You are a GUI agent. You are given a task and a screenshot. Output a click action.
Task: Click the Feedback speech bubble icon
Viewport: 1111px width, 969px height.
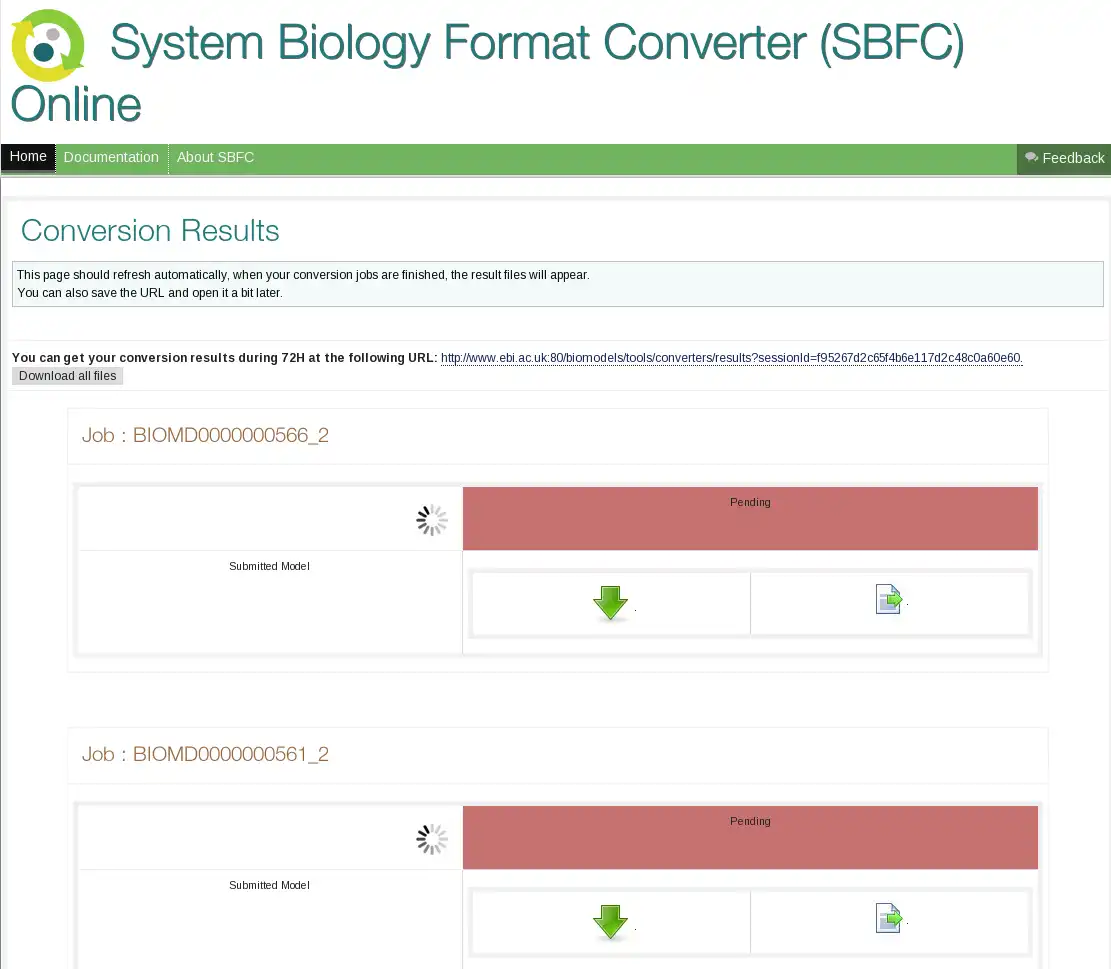coord(1031,157)
